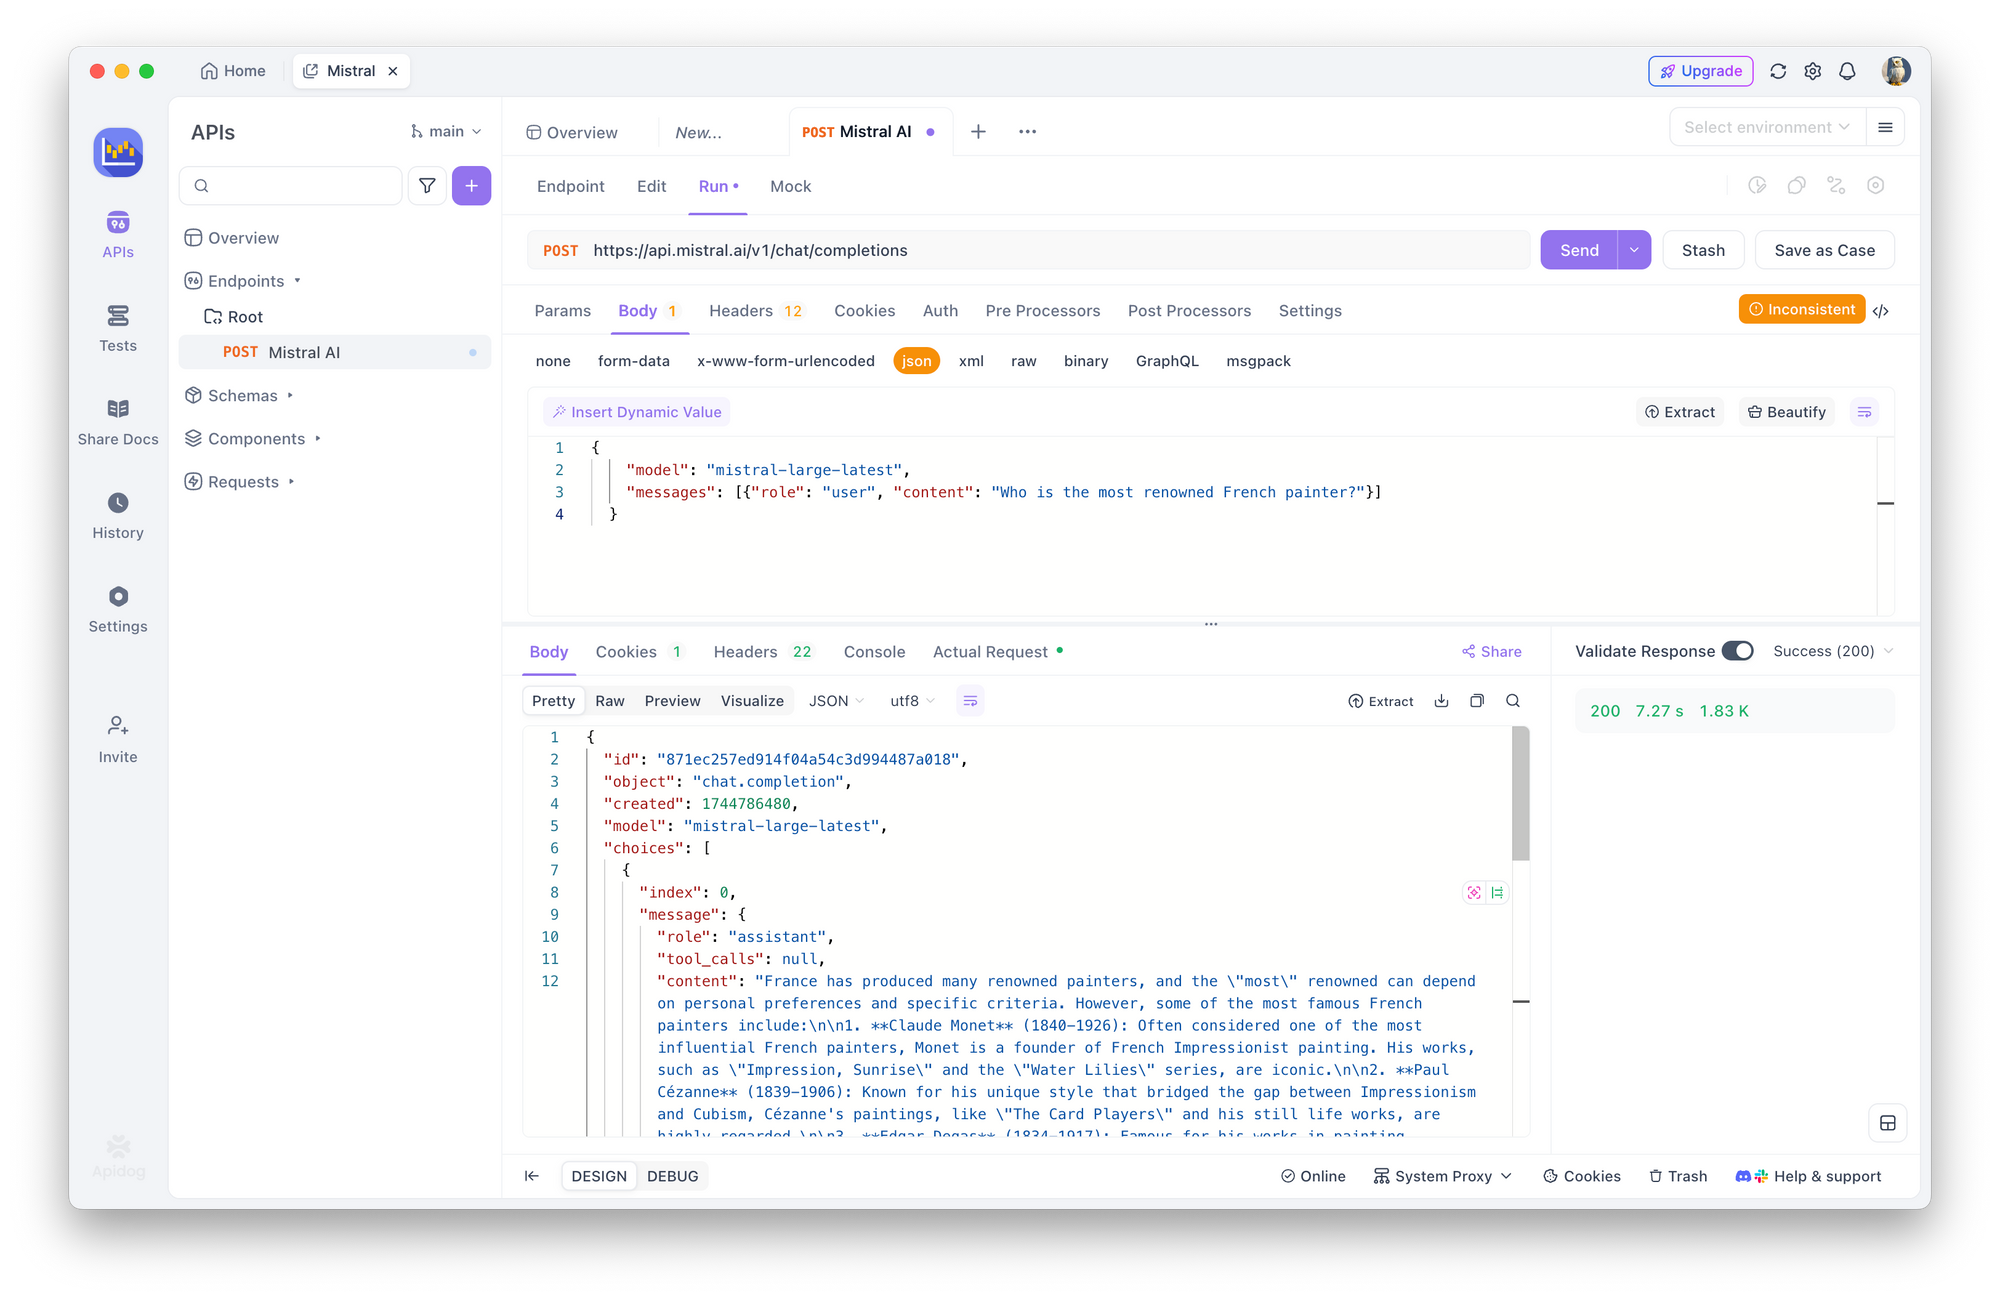This screenshot has width=2000, height=1300.
Task: Toggle Validate Response switch
Action: pos(1738,651)
